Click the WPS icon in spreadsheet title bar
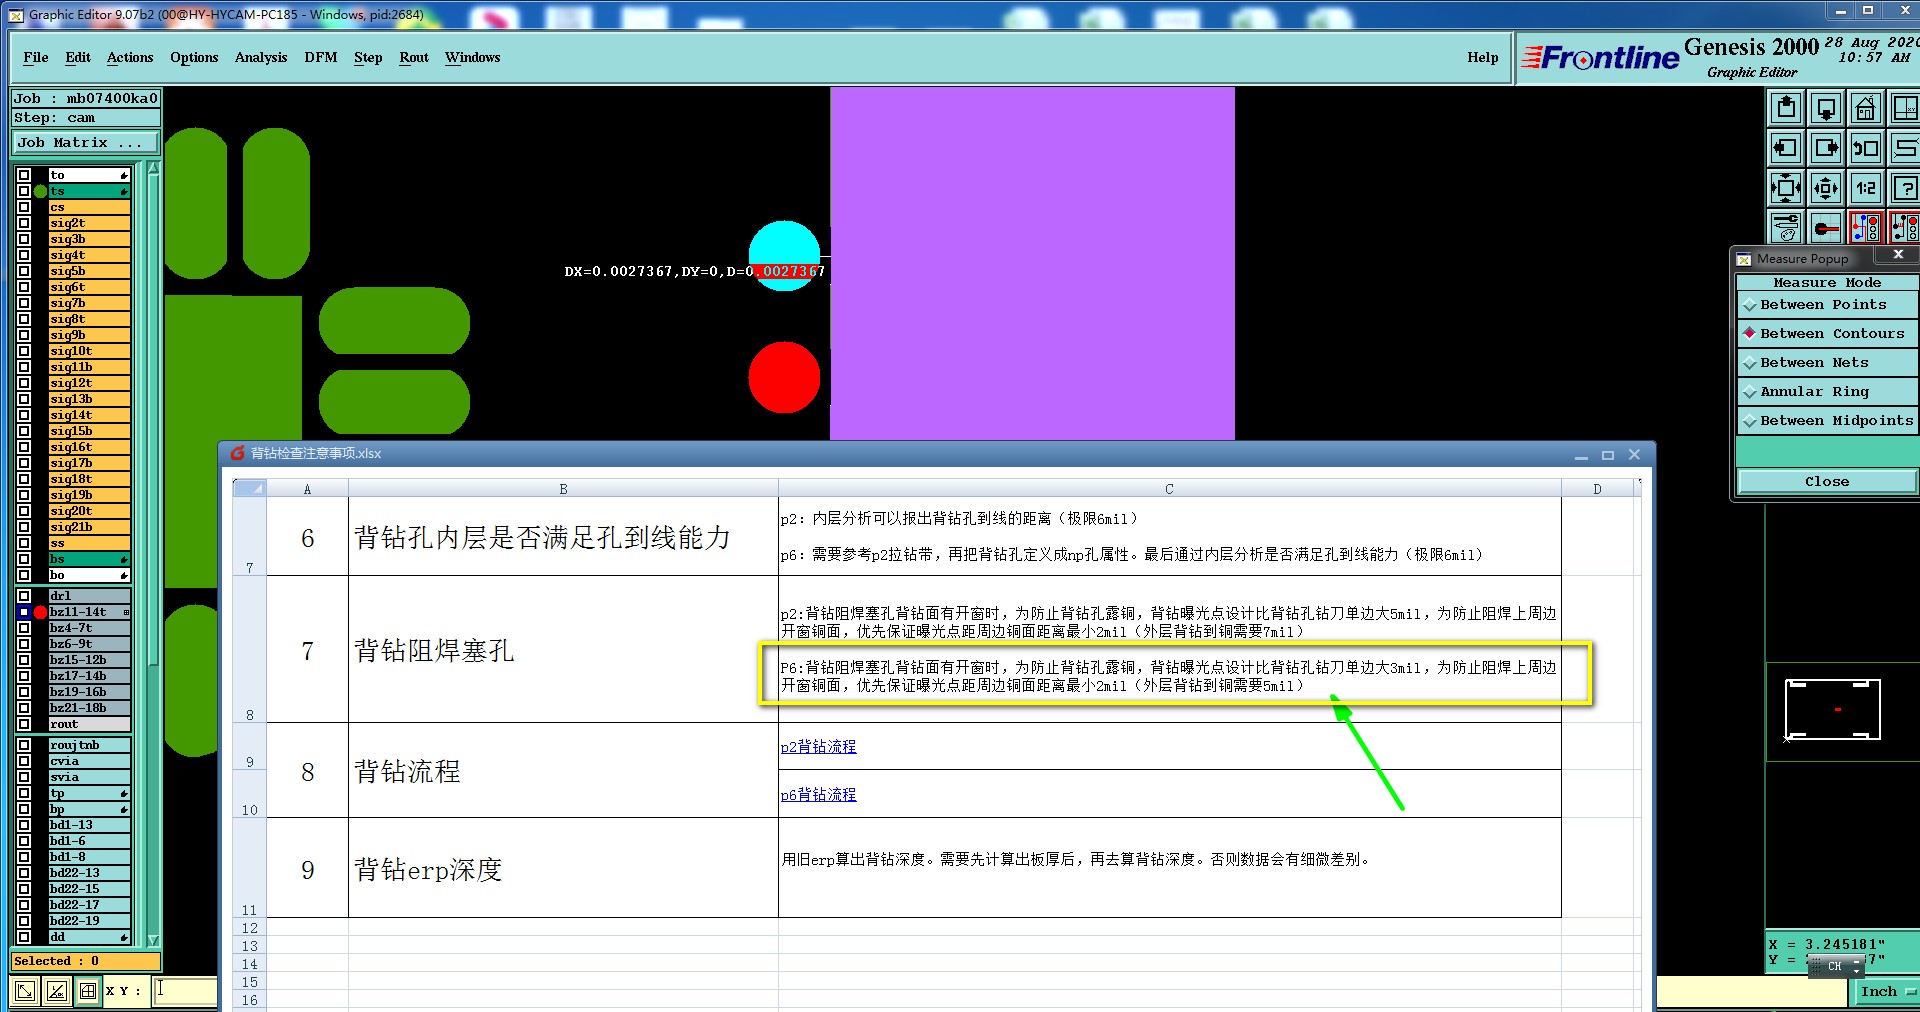 point(237,453)
